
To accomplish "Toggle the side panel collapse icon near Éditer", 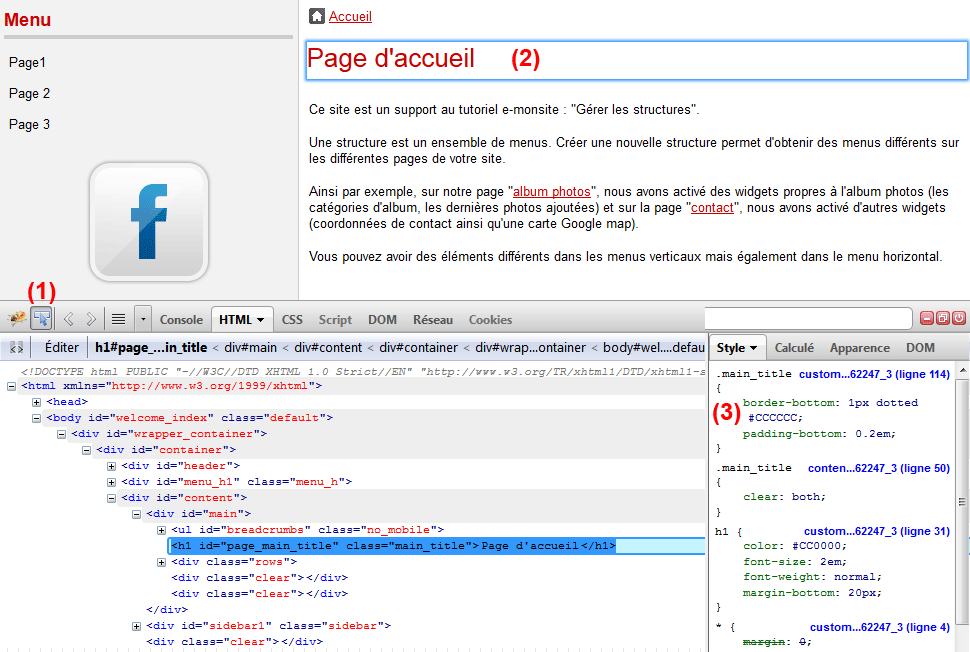I will (17, 348).
